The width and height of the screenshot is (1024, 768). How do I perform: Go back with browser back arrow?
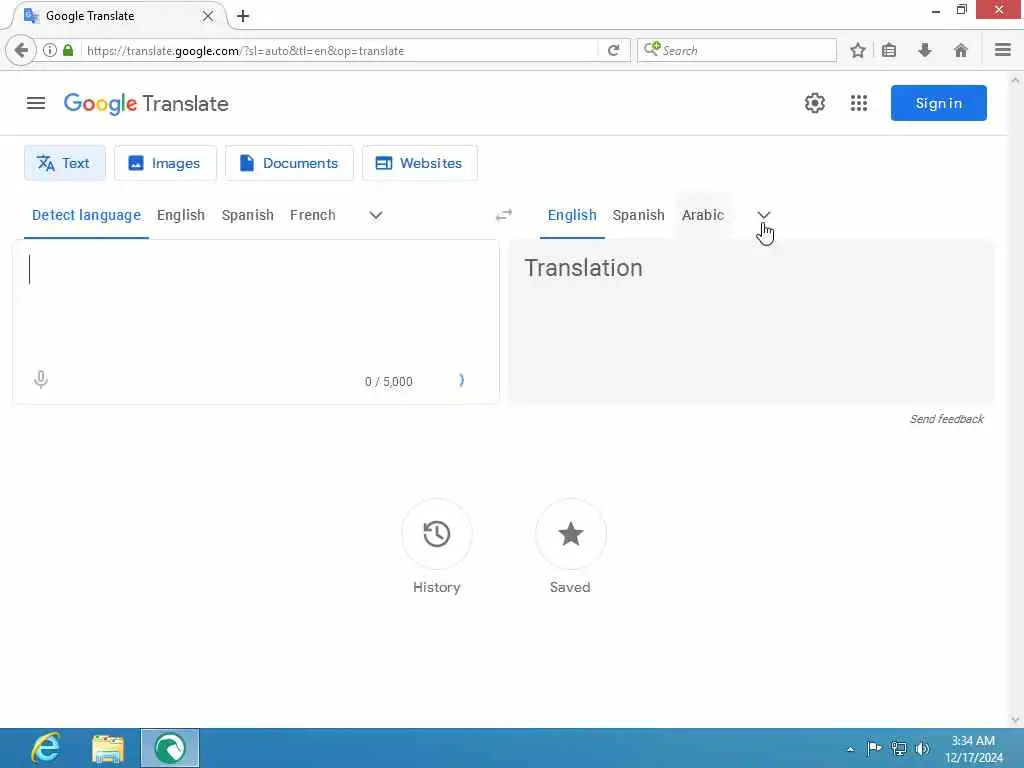click(21, 50)
